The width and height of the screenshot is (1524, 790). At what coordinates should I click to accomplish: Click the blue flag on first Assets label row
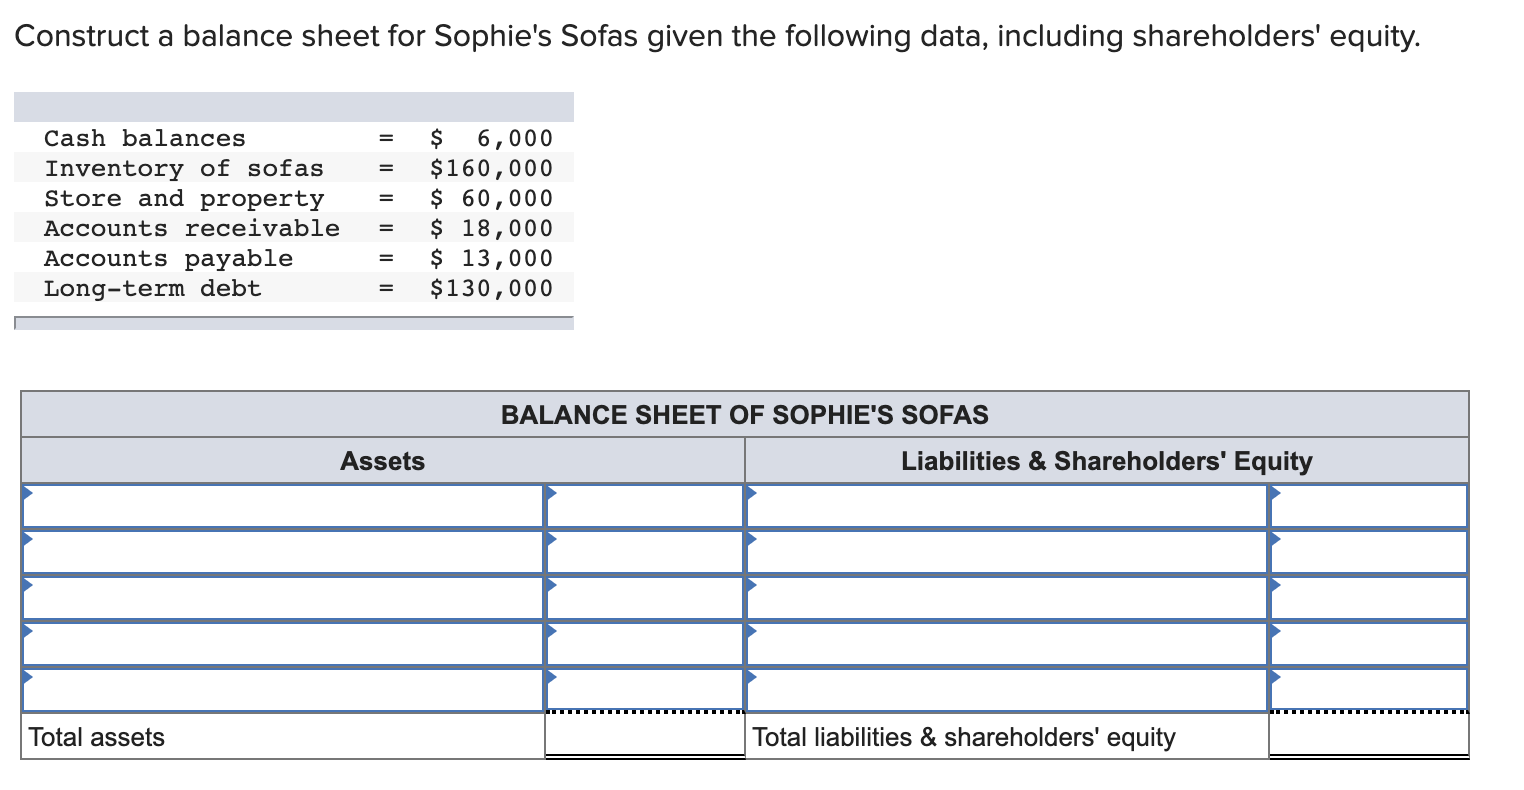click(x=28, y=493)
